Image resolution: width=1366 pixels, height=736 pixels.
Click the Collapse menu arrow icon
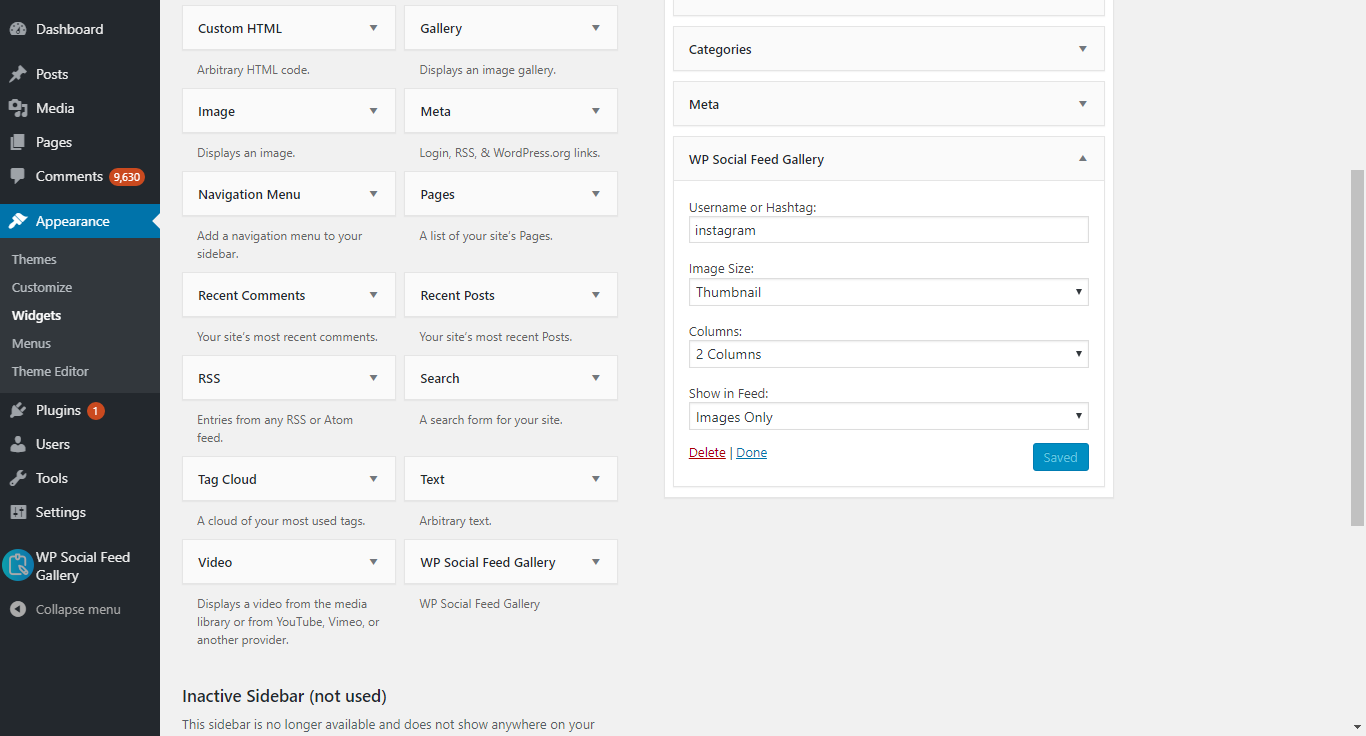[18, 609]
